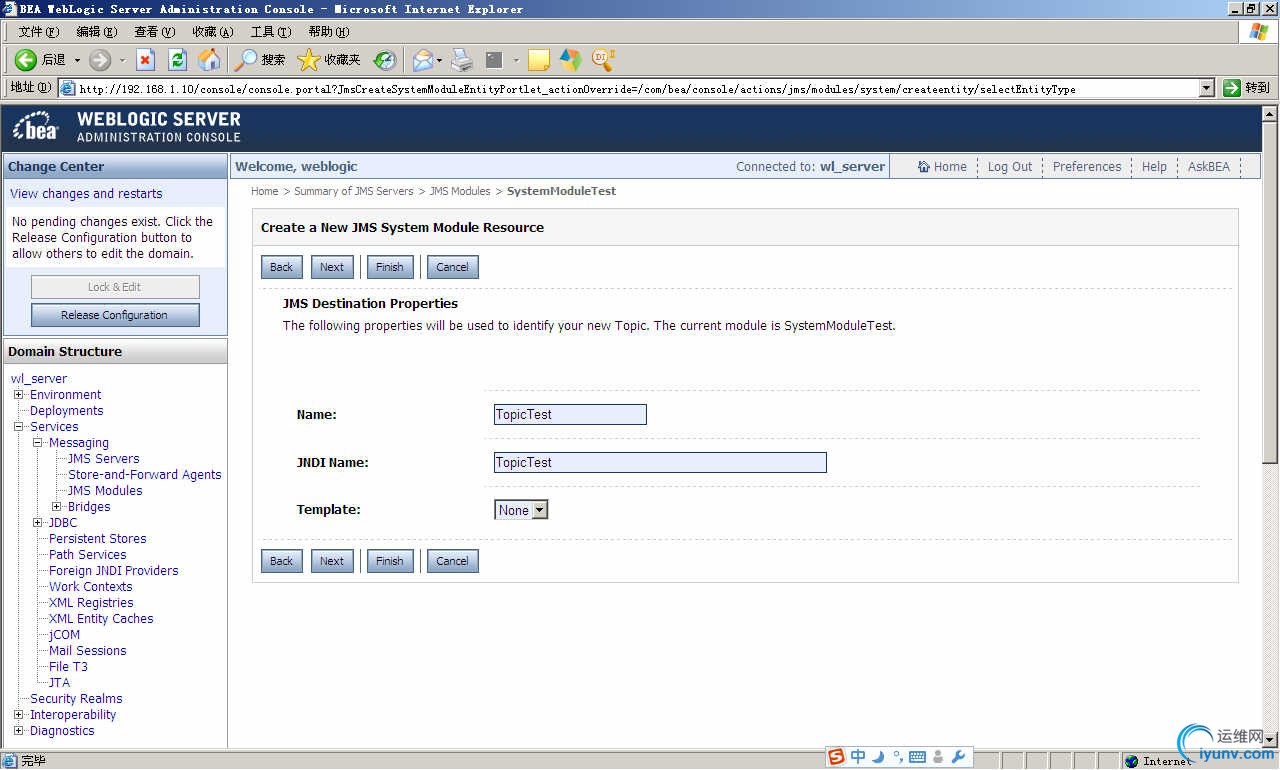Click the house icon beside Home link

(924, 167)
